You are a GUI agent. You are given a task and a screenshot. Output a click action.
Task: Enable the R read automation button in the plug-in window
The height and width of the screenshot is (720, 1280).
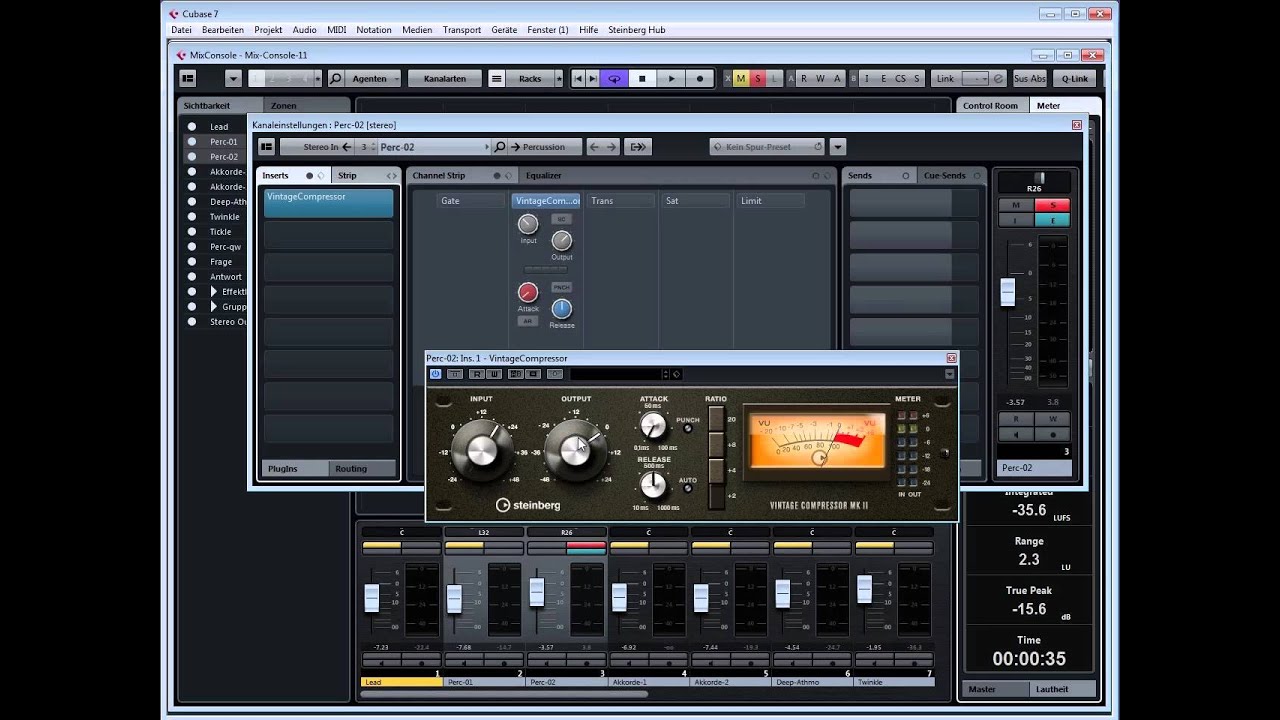coord(477,374)
